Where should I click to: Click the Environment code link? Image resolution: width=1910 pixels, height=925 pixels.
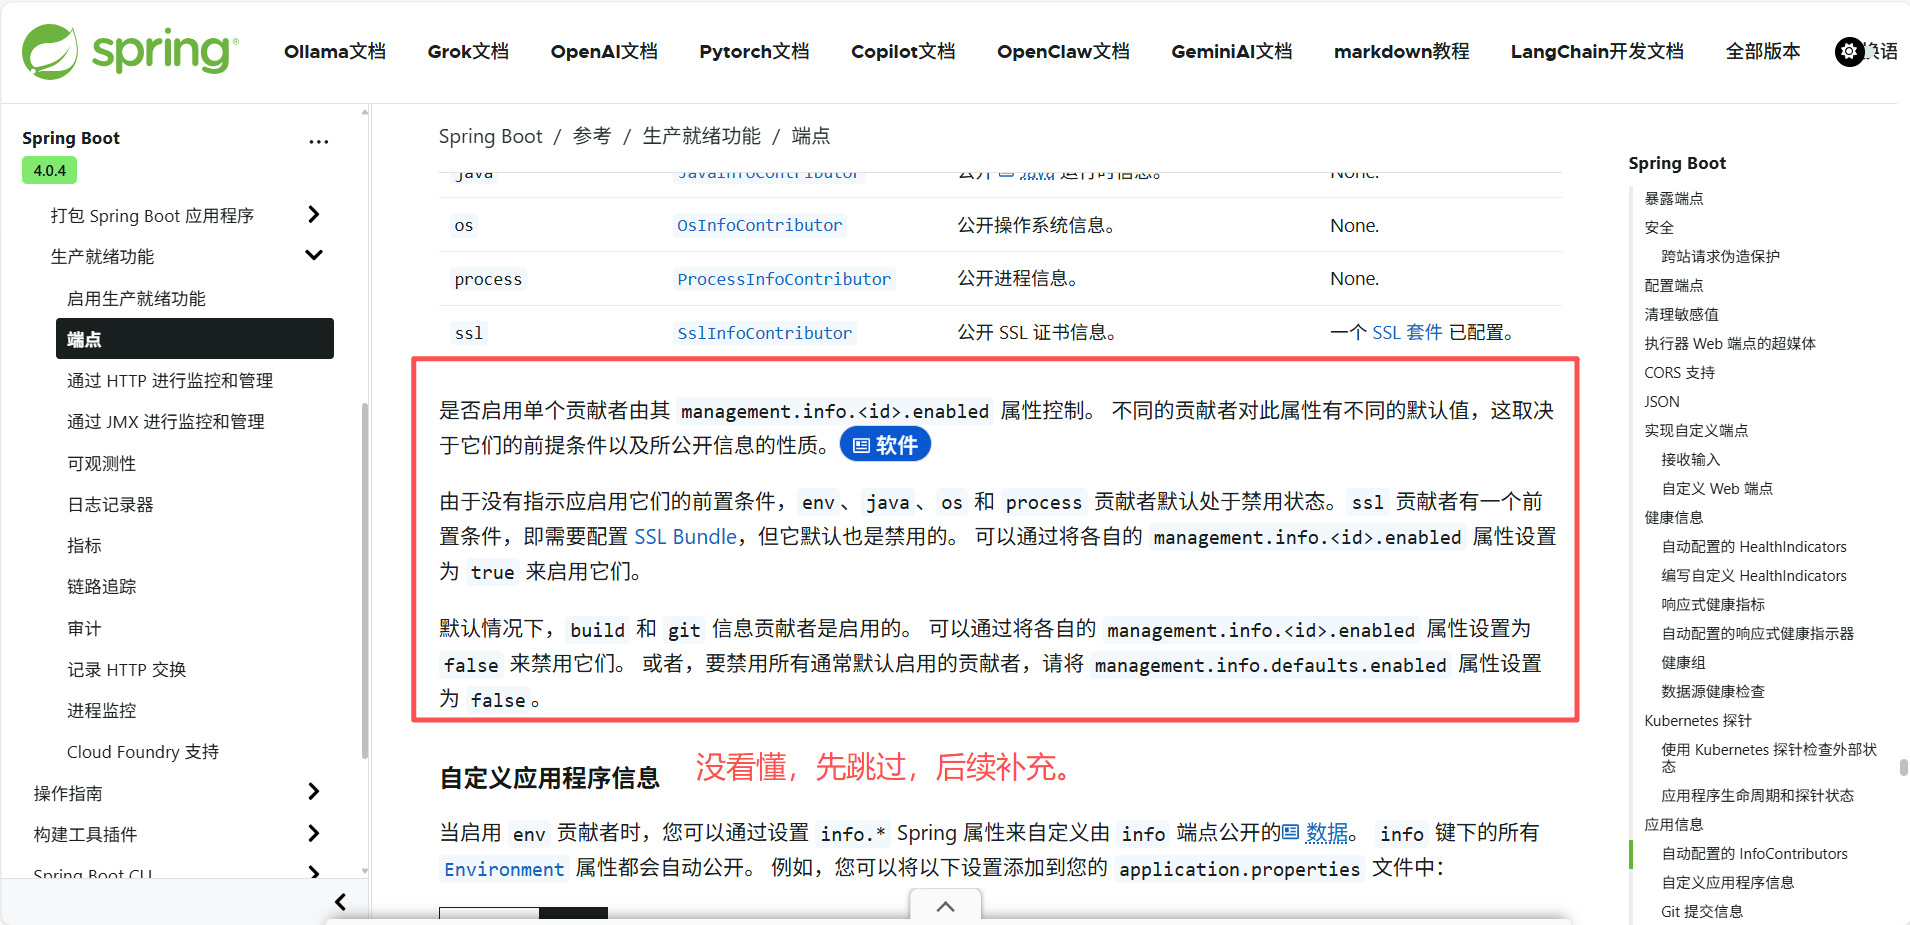pos(504,869)
